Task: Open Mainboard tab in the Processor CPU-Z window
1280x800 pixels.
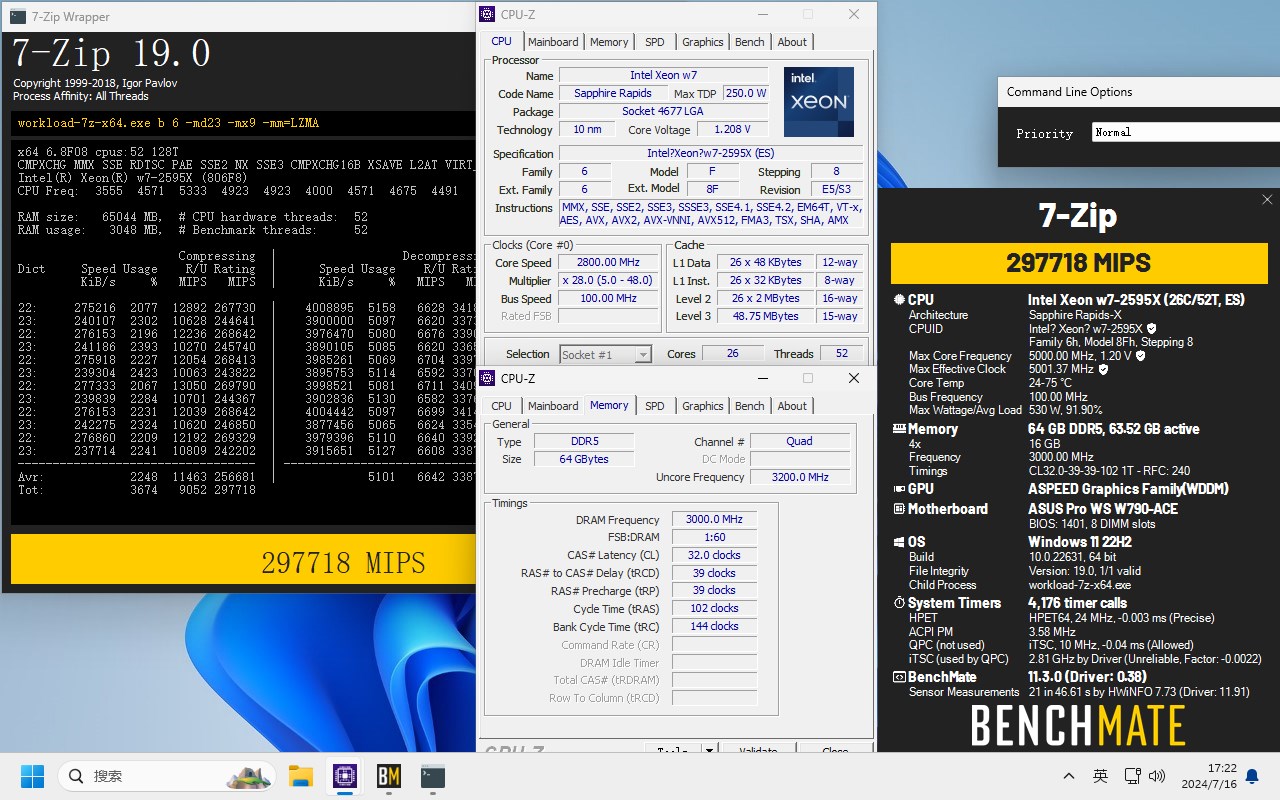Action: tap(553, 42)
